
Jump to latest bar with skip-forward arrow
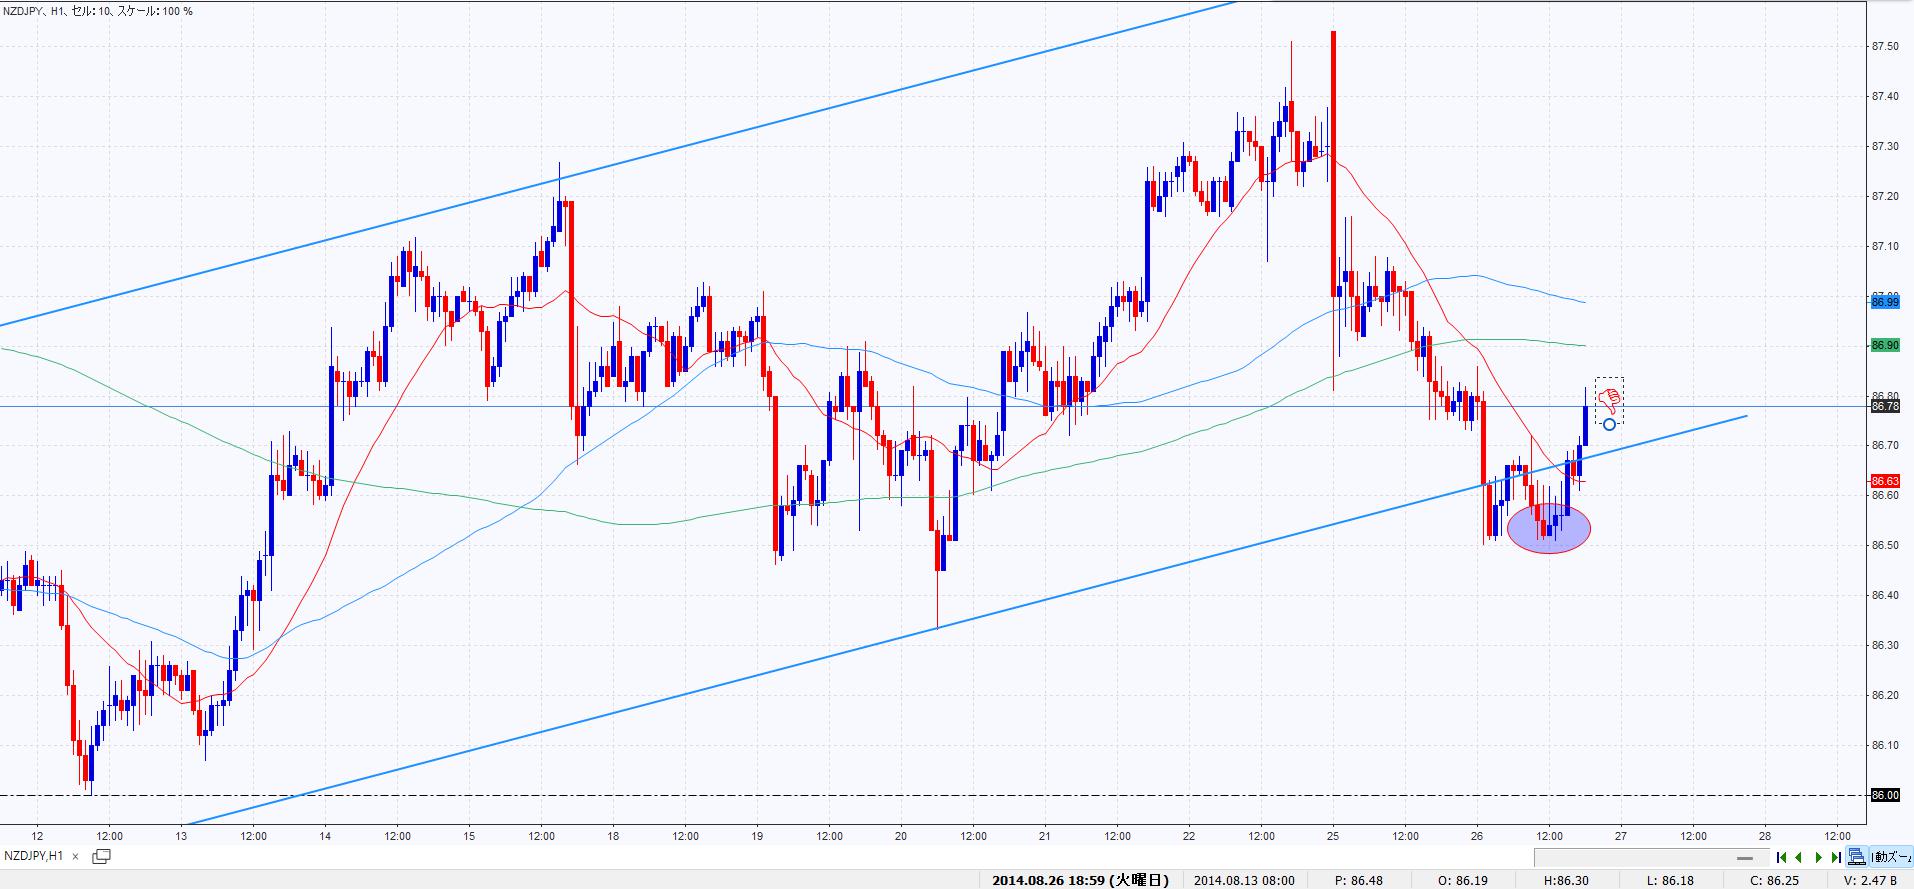click(x=1836, y=857)
